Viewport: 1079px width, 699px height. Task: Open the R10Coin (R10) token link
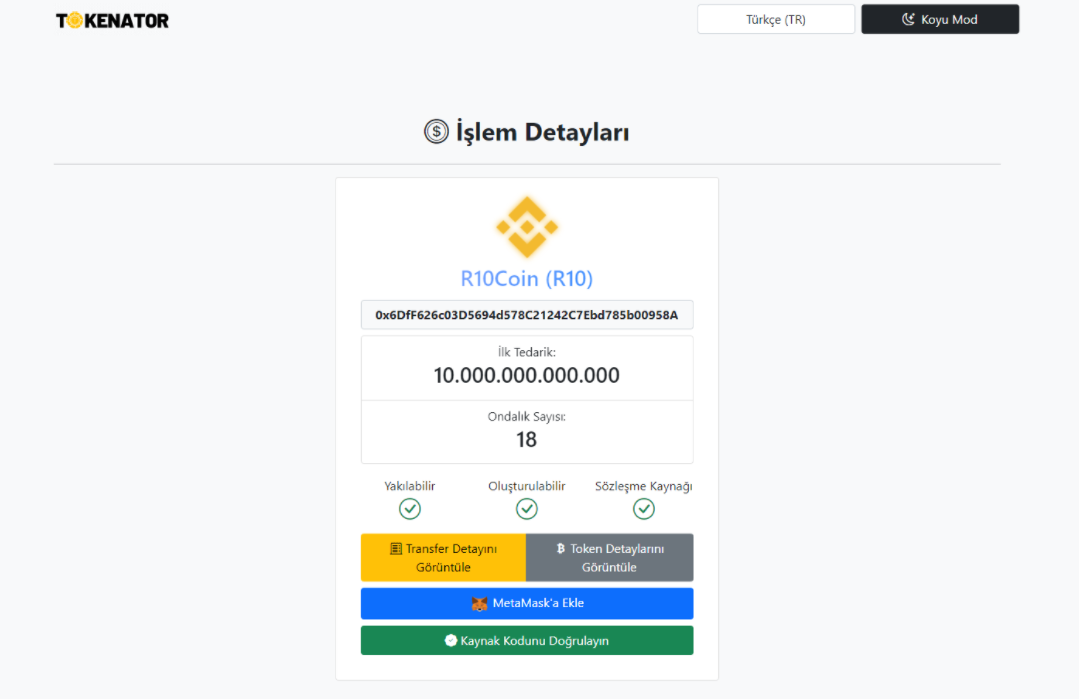click(x=526, y=279)
